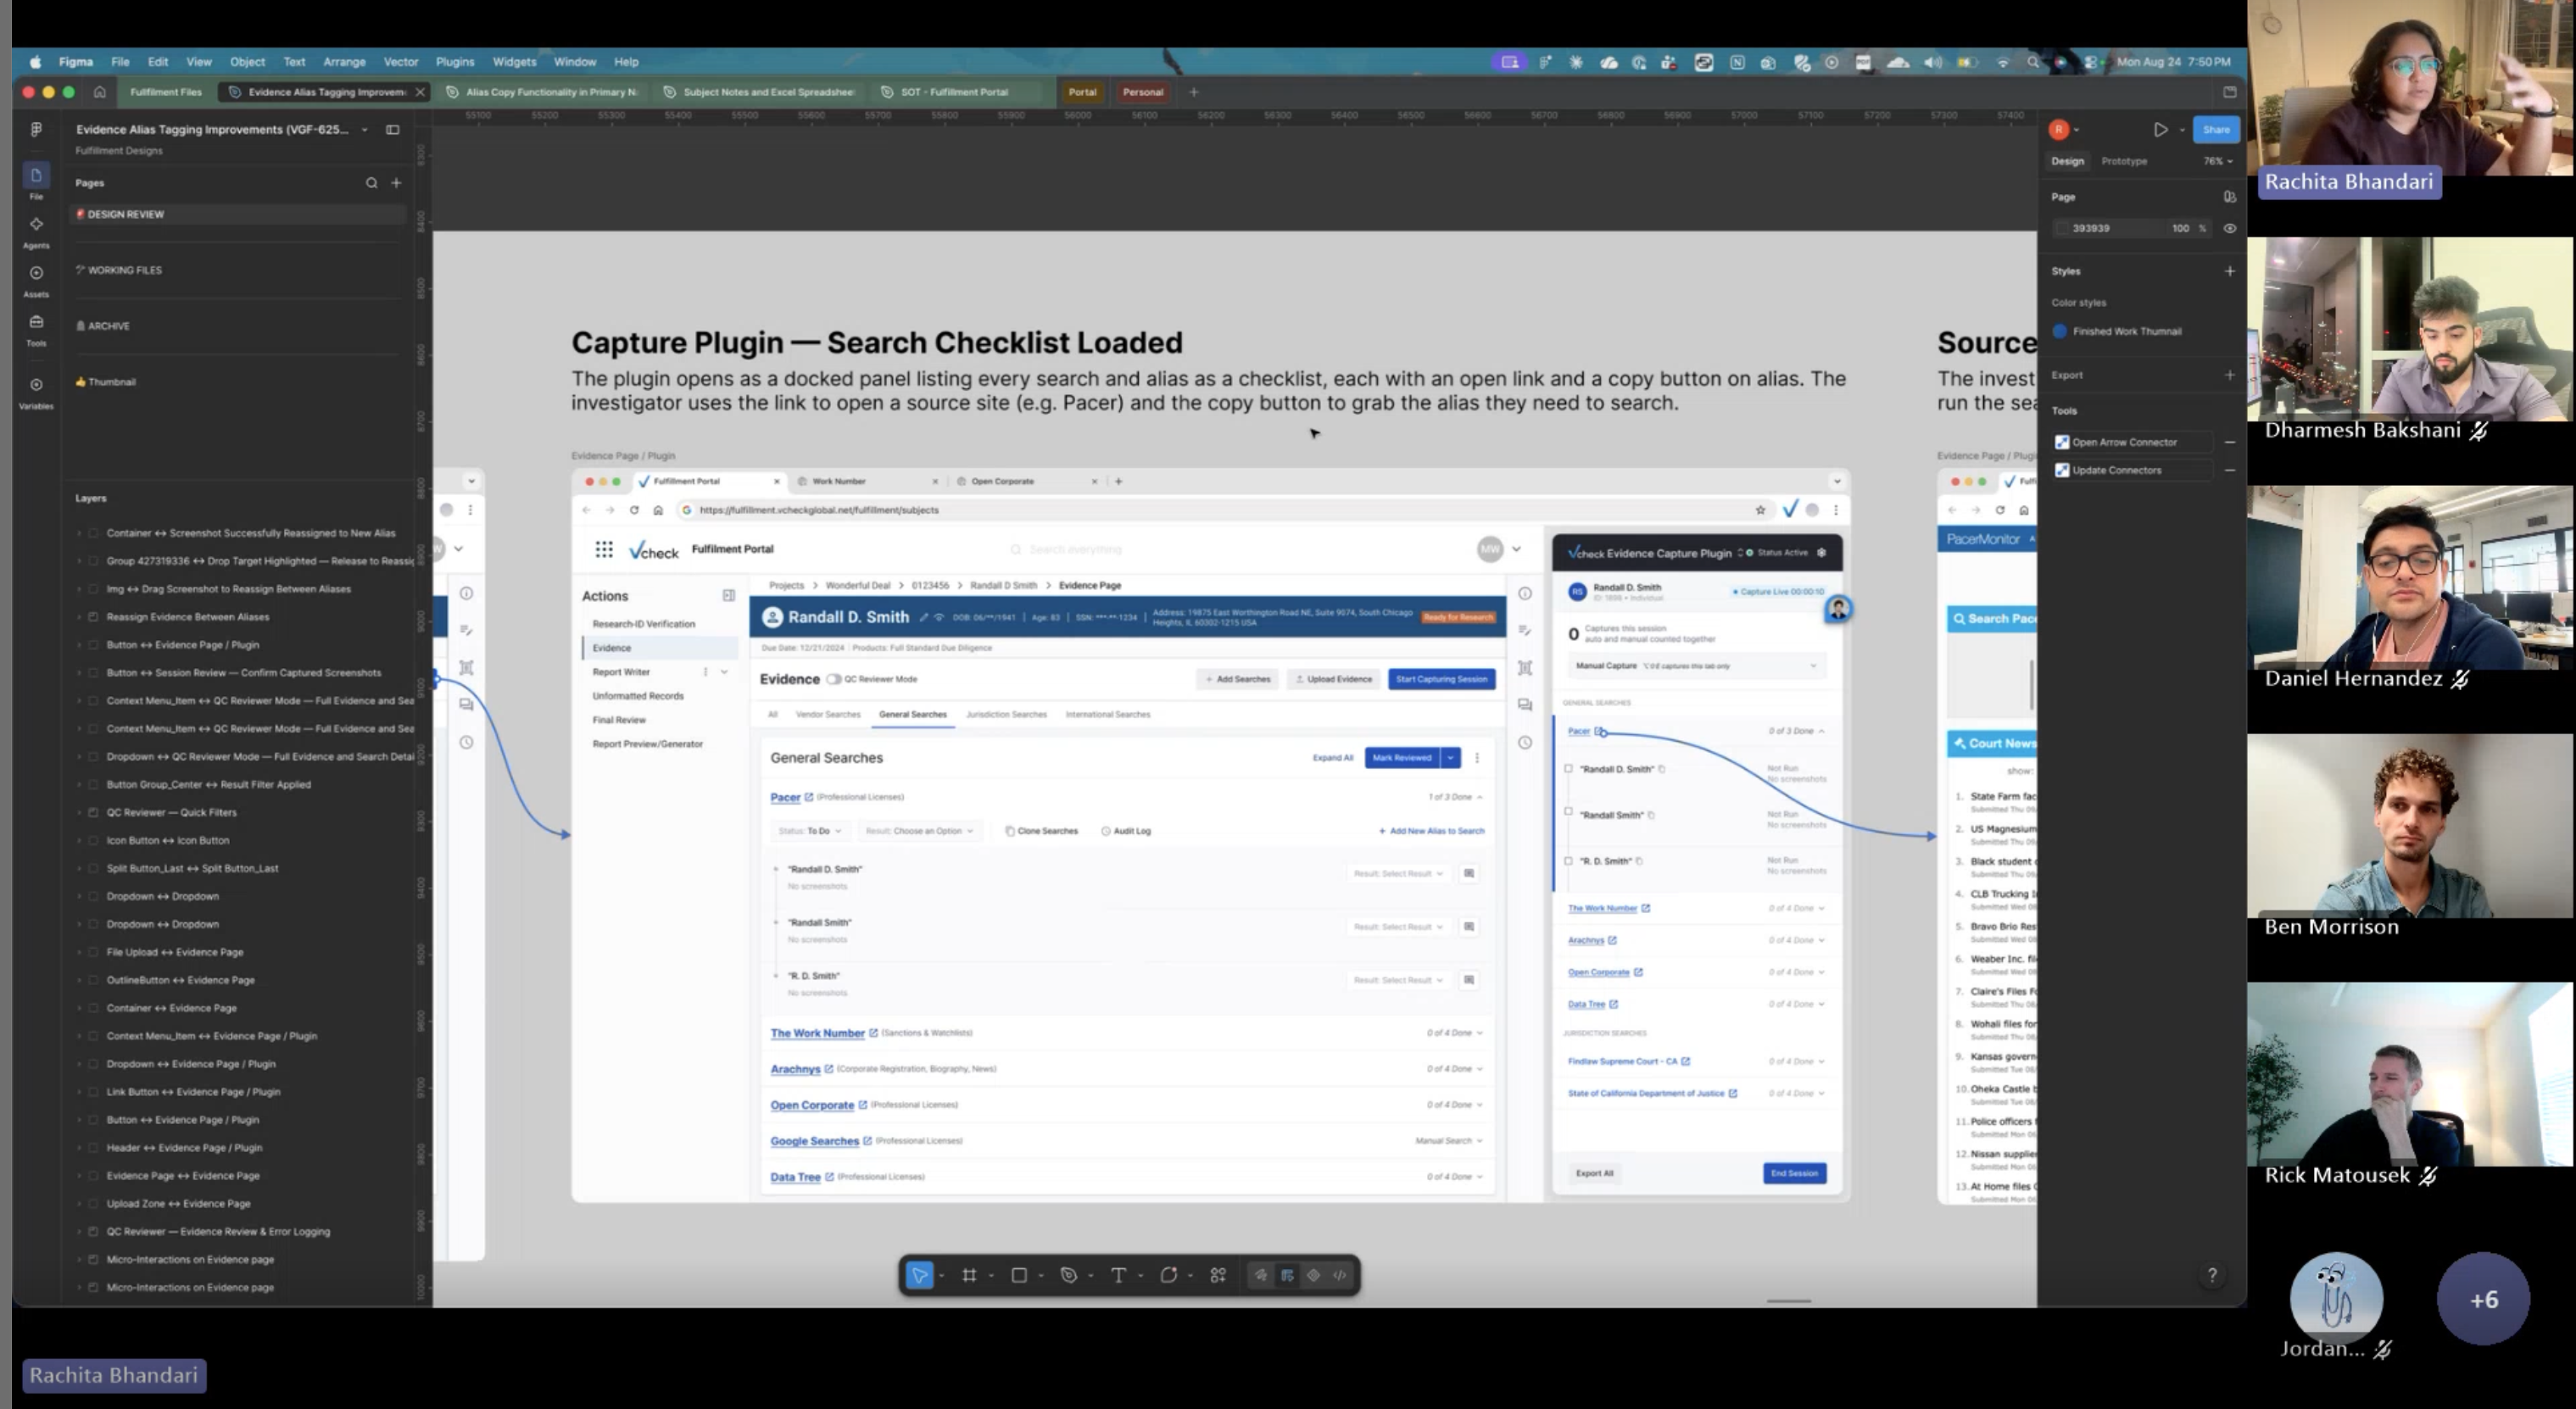
Task: Click the page background color swatch 393939
Action: (2061, 228)
